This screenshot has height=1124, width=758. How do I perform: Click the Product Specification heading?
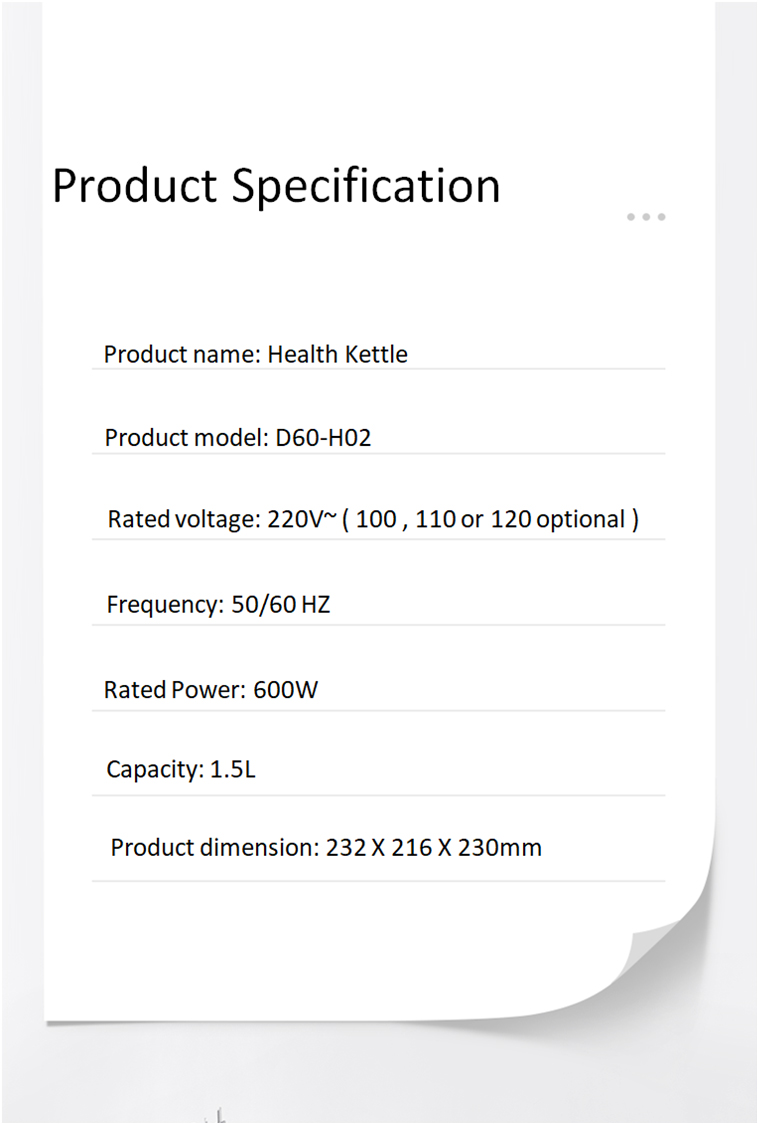click(276, 186)
